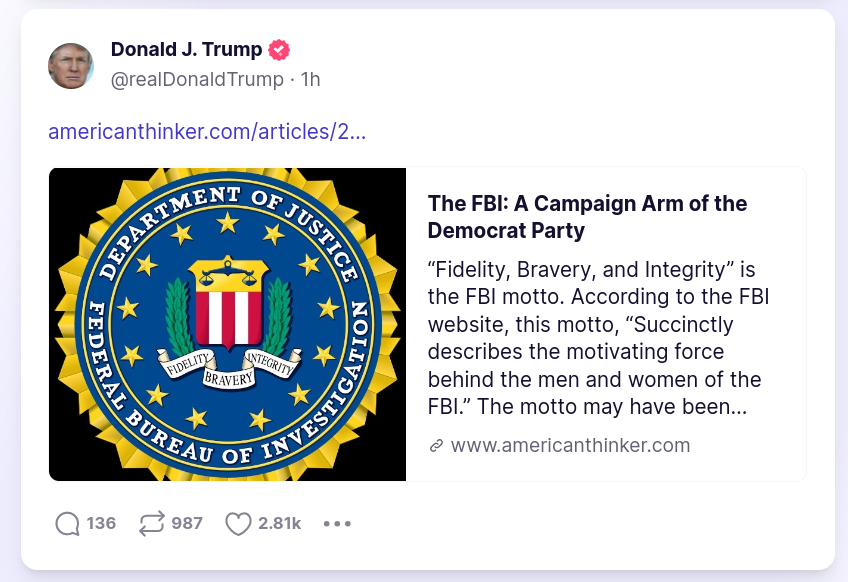Open the profile avatar photo
The width and height of the screenshot is (848, 582).
tap(71, 66)
